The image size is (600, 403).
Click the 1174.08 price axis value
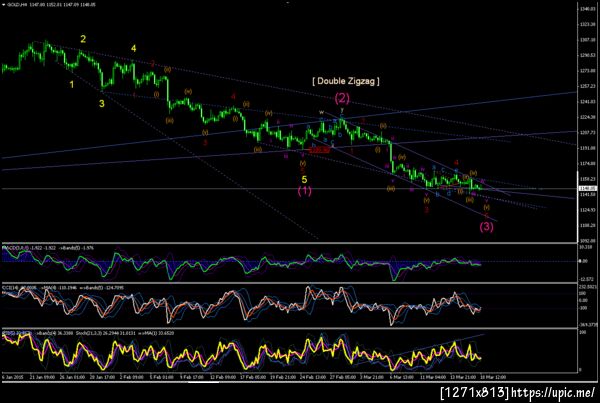pos(587,163)
